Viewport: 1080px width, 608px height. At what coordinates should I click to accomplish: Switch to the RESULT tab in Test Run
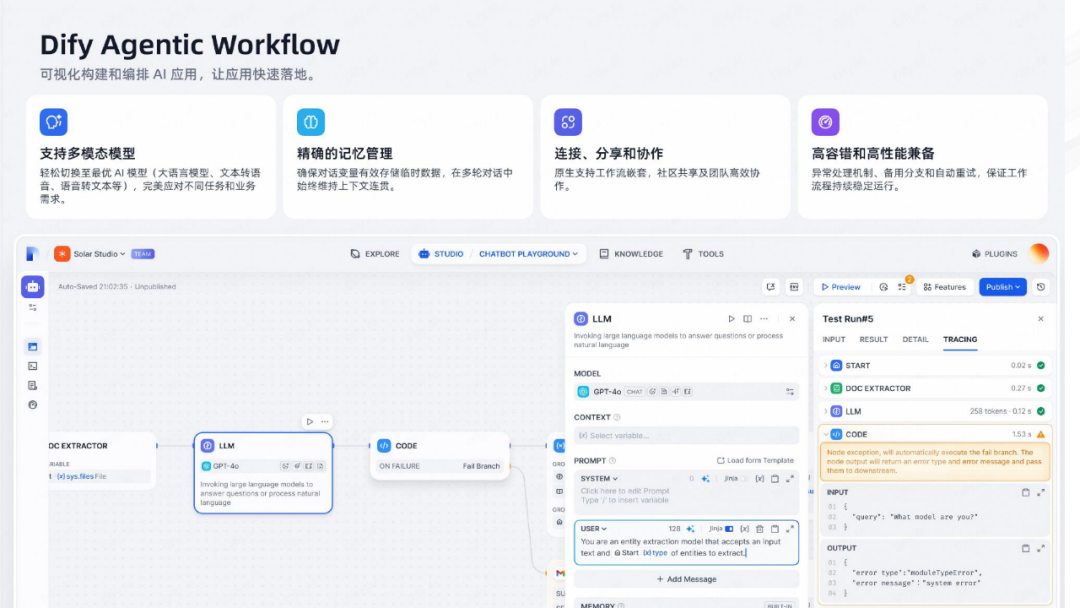[x=873, y=339]
